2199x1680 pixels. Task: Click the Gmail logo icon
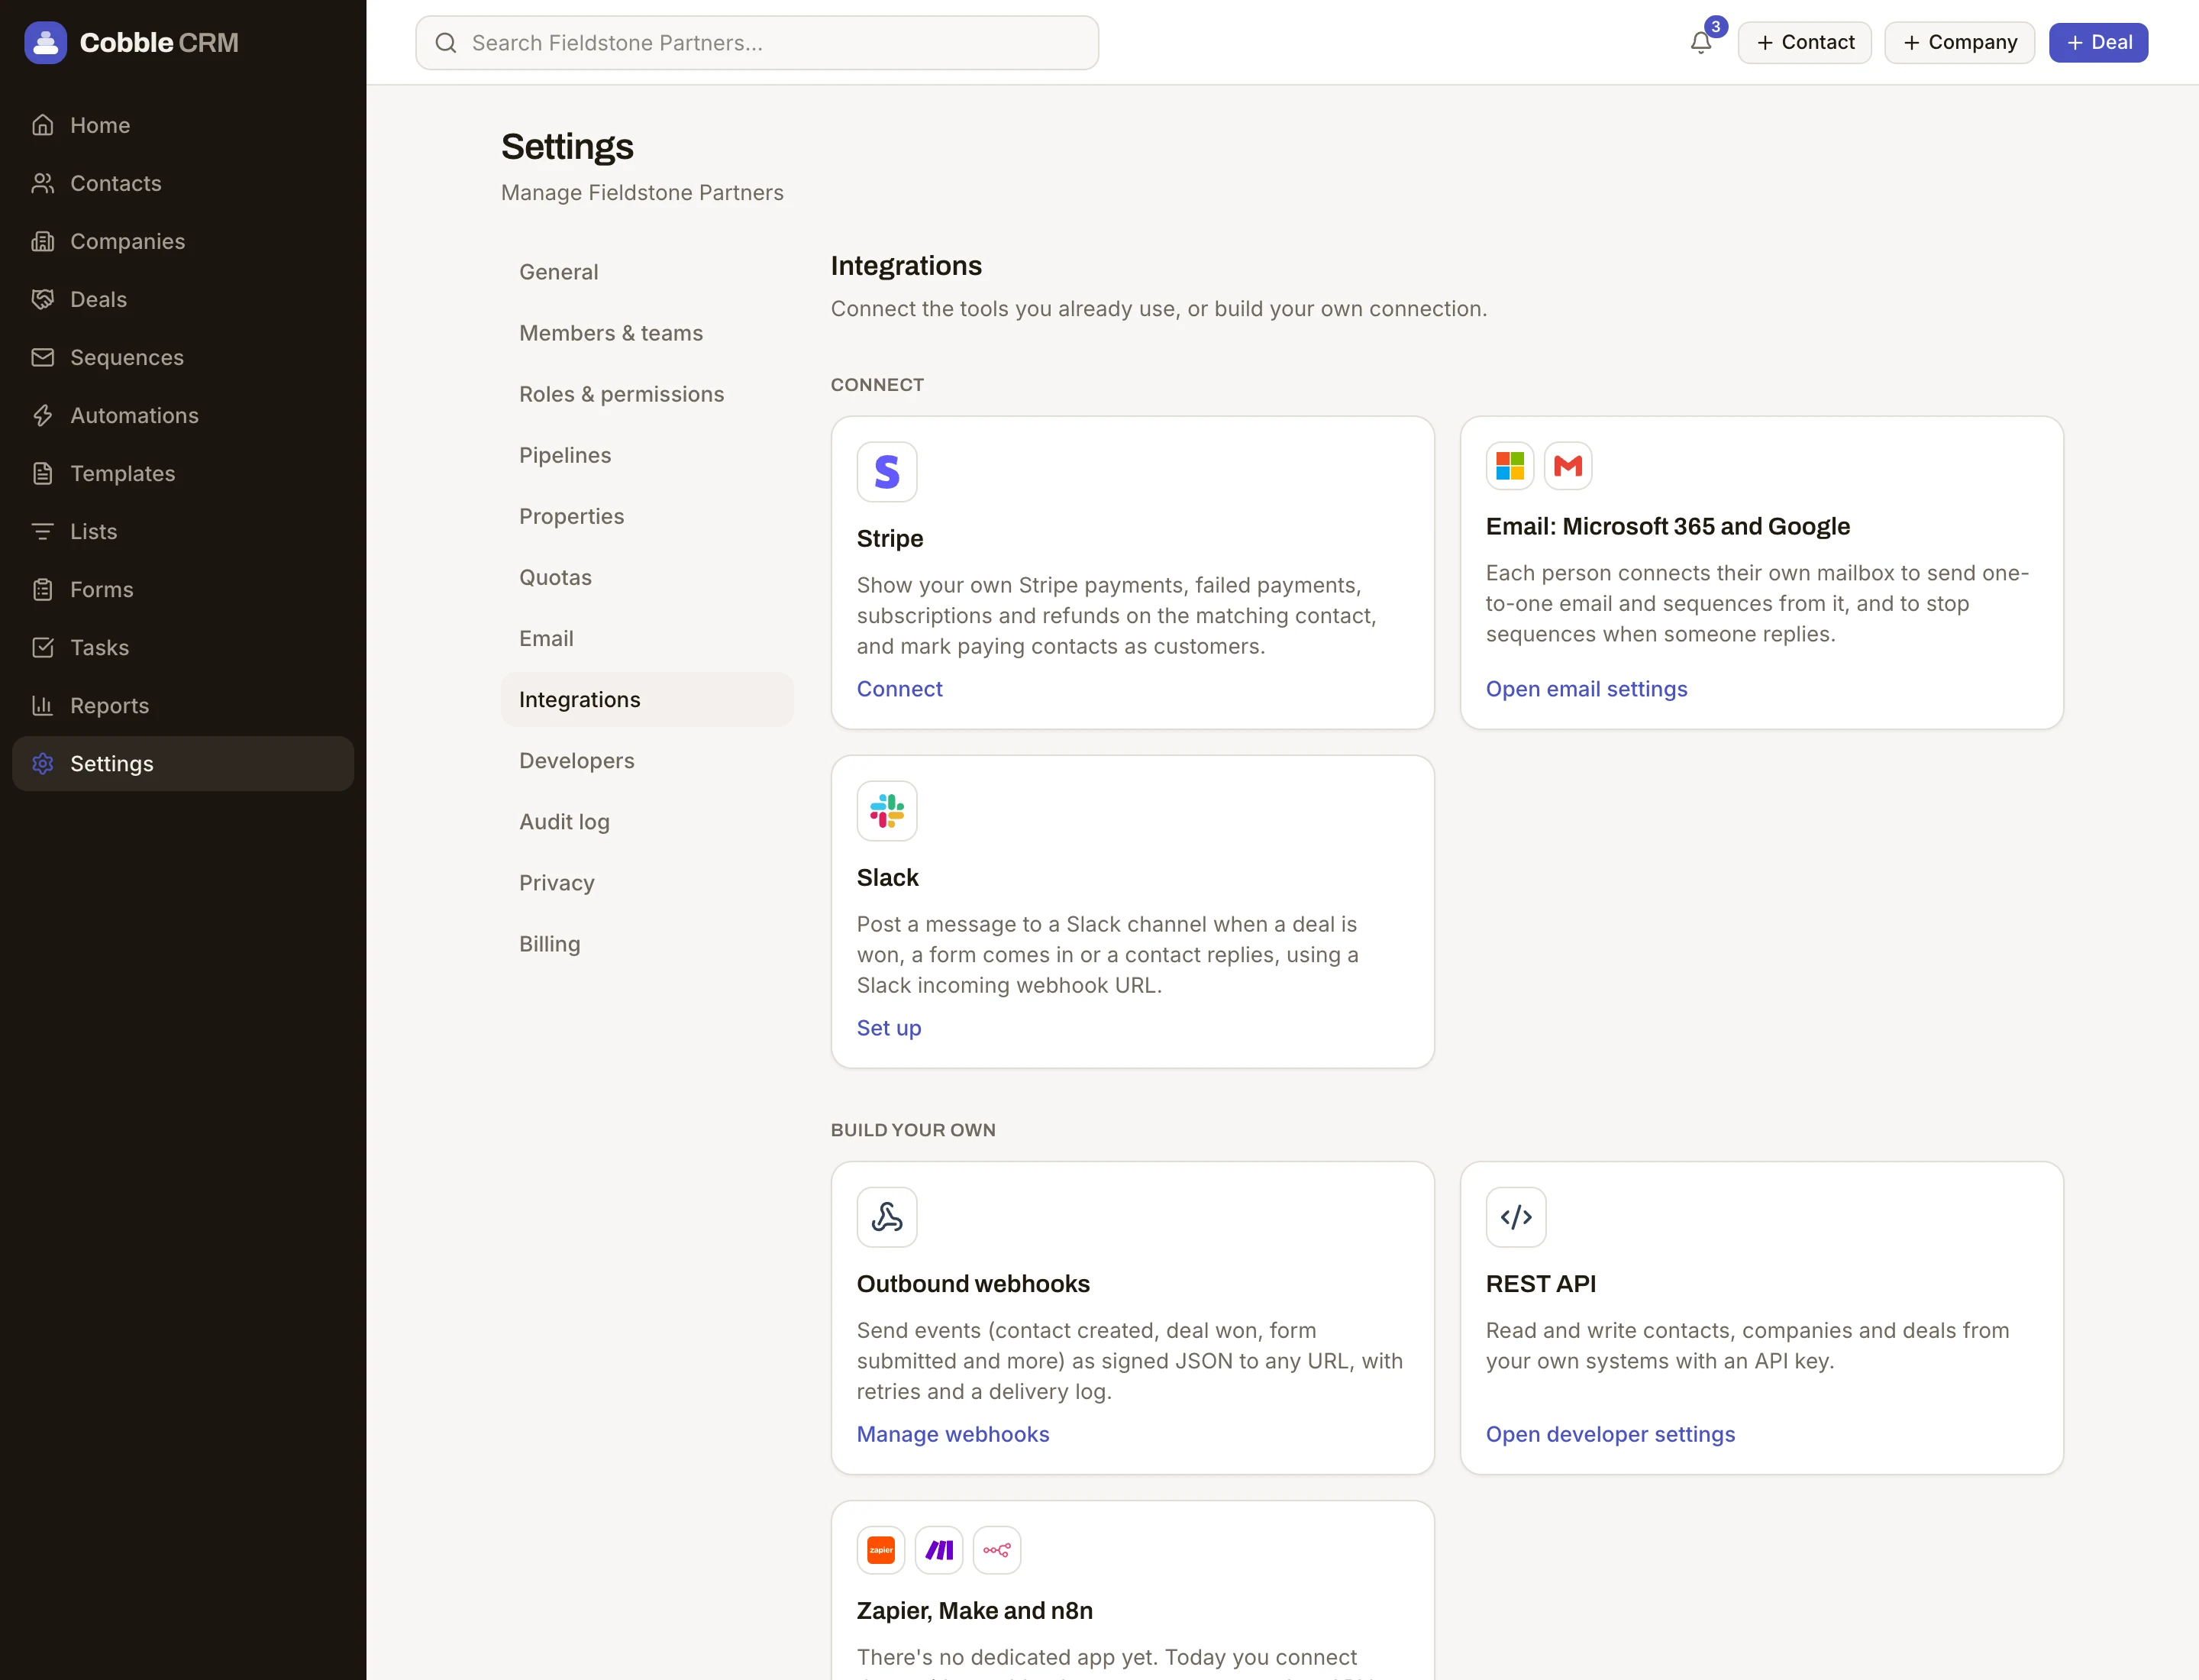[1568, 466]
